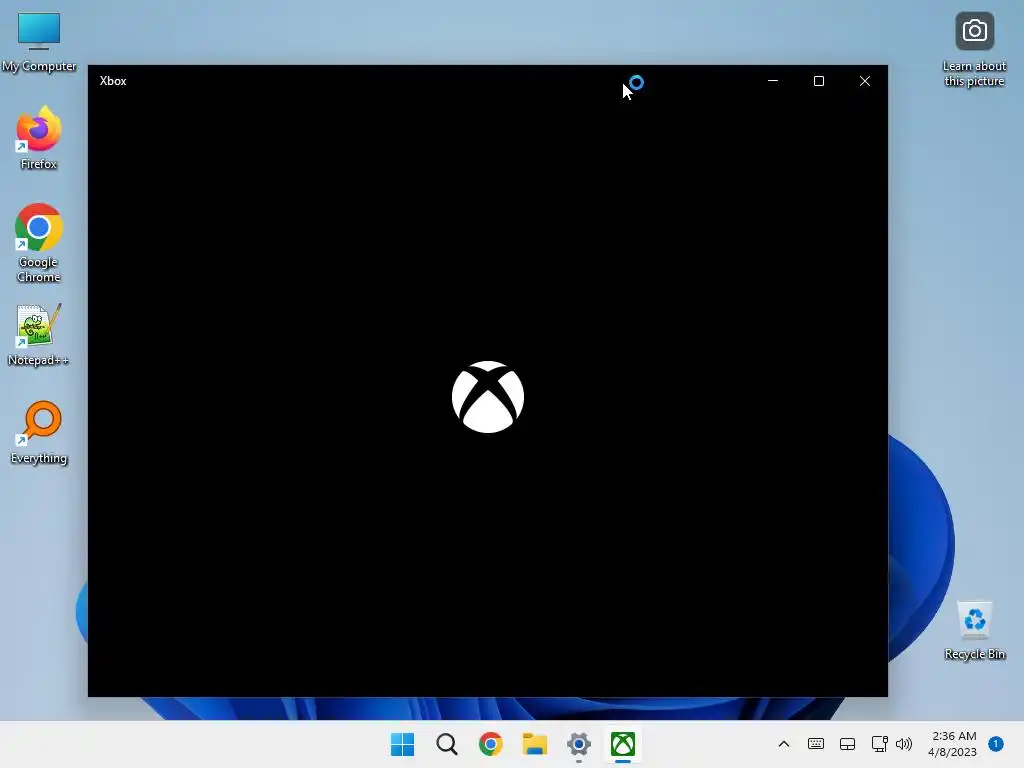Screen dimensions: 1024x768
Task: Maximize the Xbox window
Action: (x=819, y=81)
